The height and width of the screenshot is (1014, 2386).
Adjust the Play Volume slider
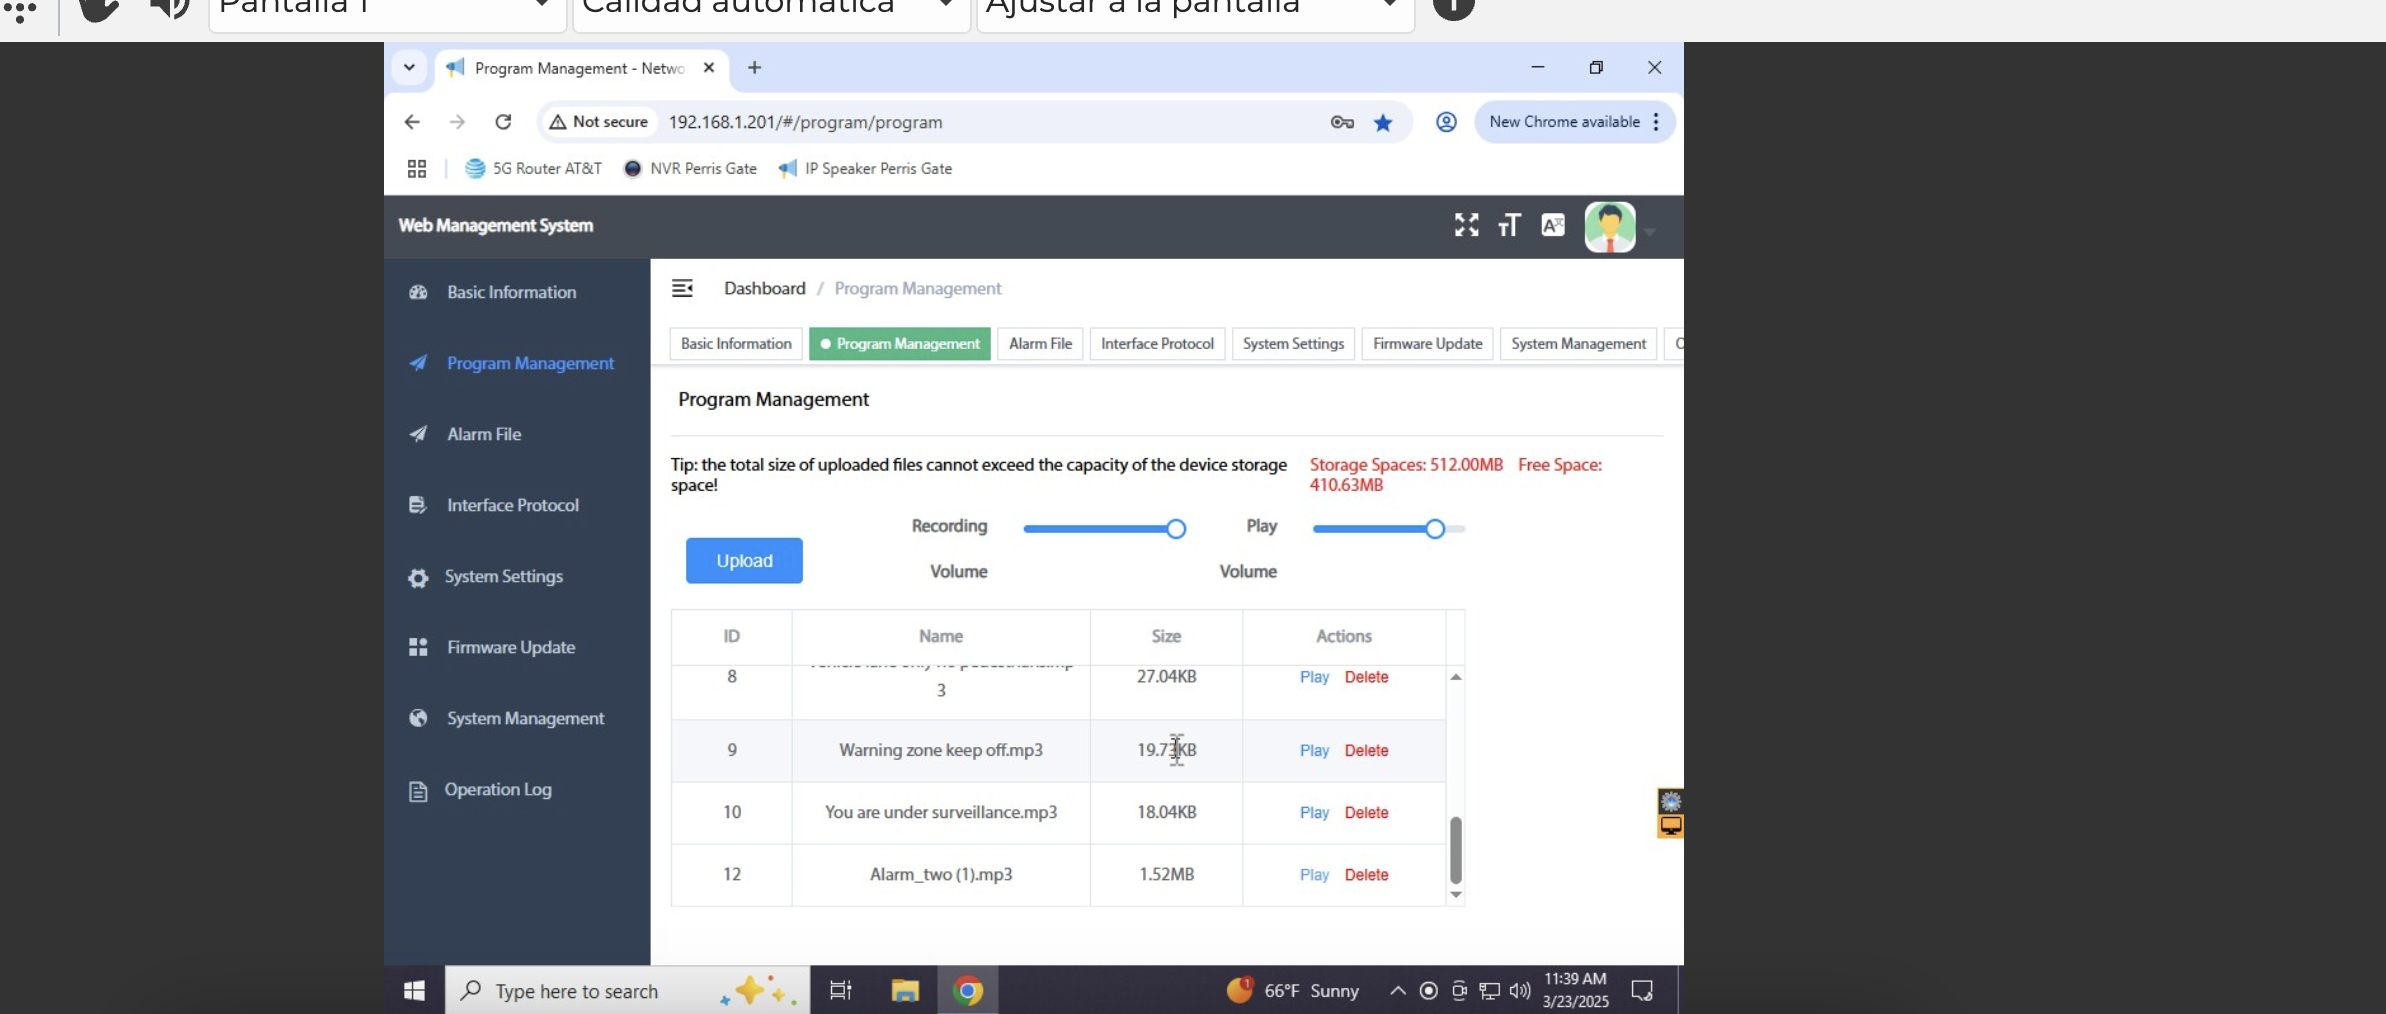1434,529
